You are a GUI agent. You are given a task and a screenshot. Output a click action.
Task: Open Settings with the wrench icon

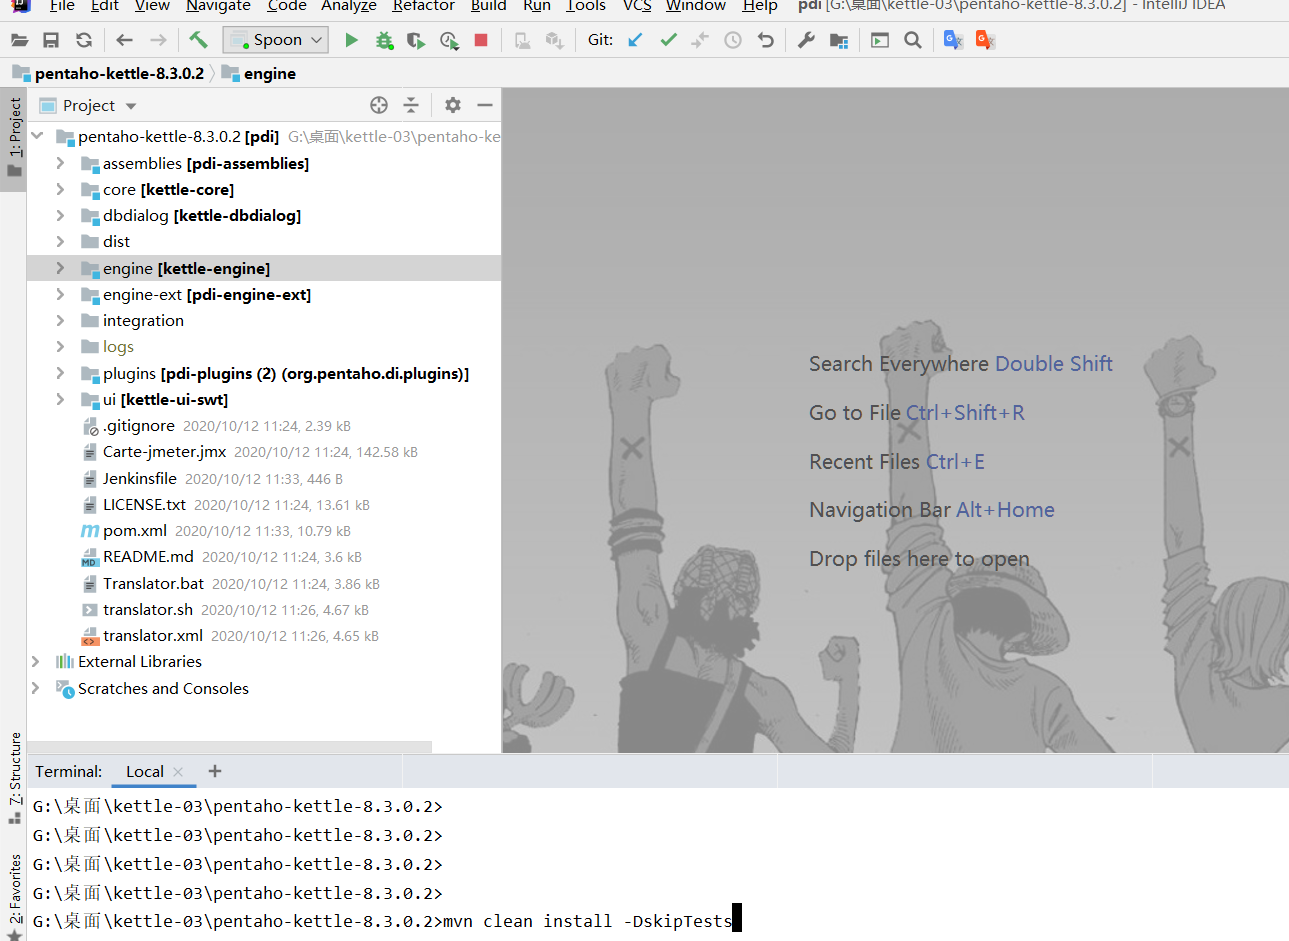(806, 40)
